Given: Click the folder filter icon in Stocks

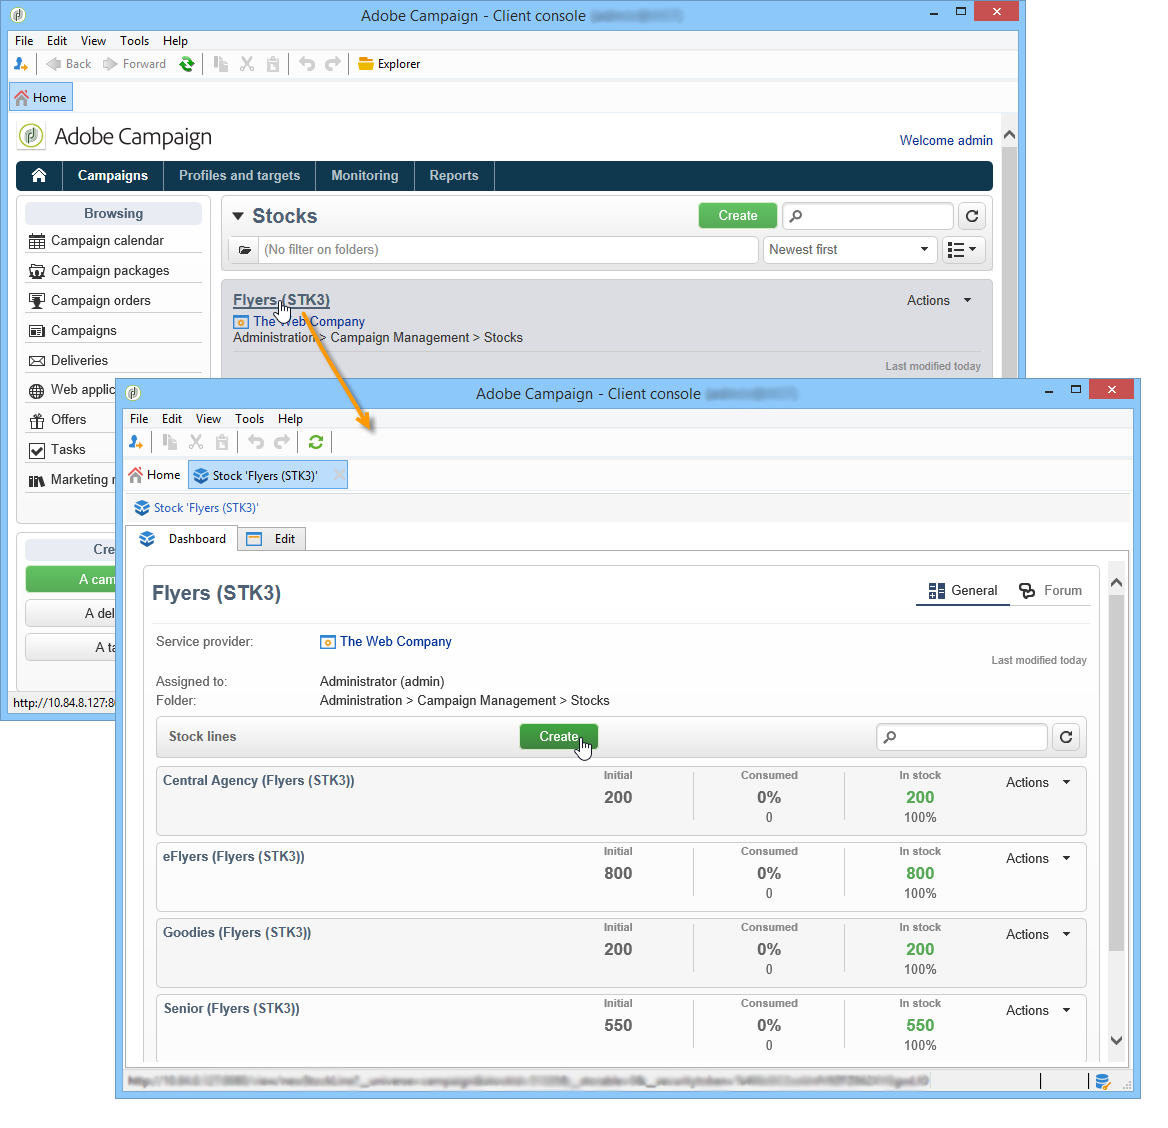Looking at the screenshot, I should [244, 250].
